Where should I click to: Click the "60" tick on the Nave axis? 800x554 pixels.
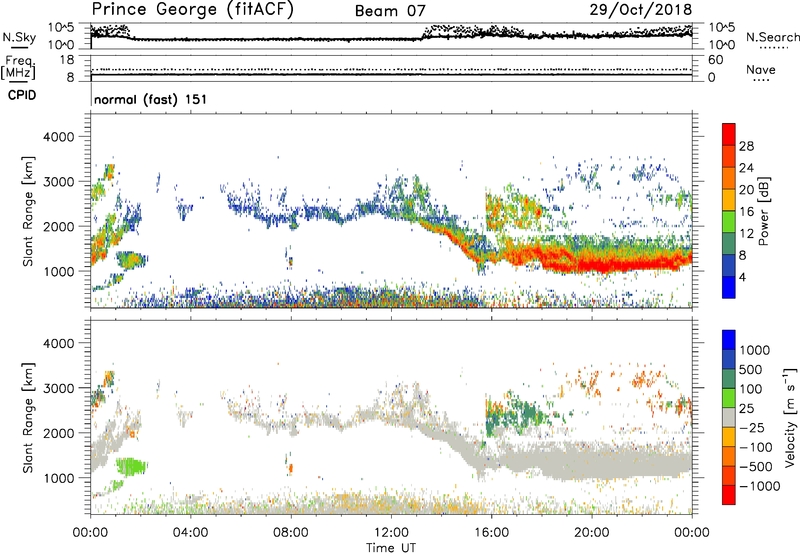[x=715, y=60]
